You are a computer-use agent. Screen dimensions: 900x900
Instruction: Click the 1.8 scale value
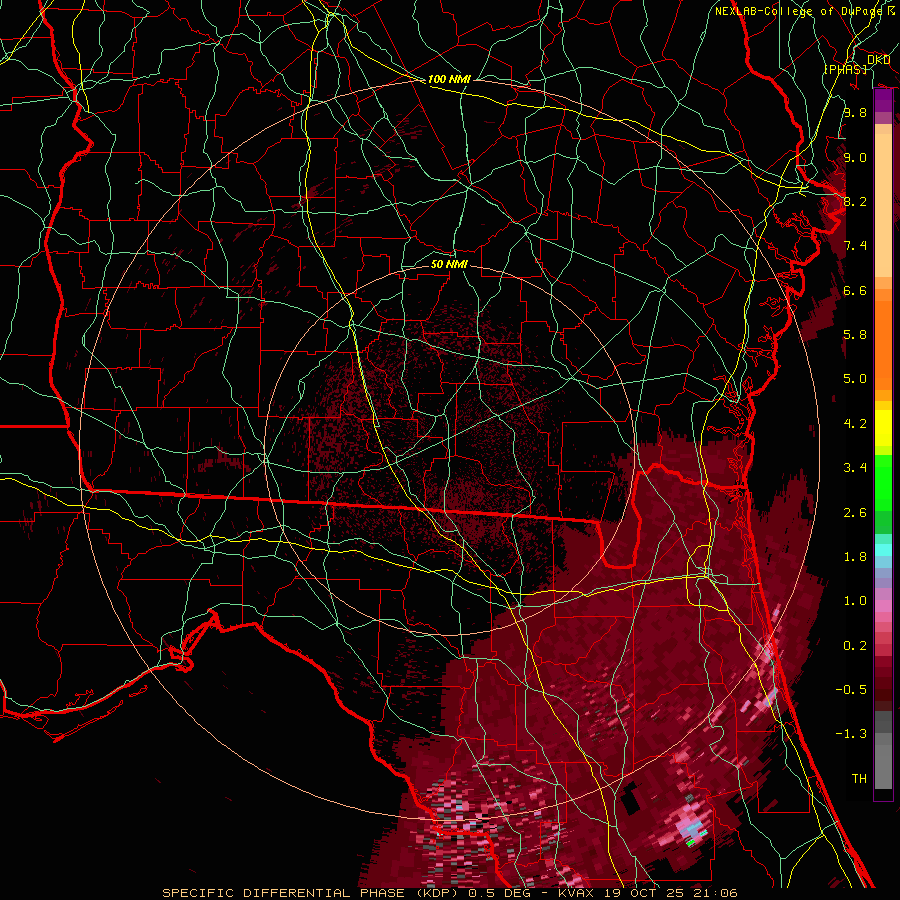tap(855, 557)
